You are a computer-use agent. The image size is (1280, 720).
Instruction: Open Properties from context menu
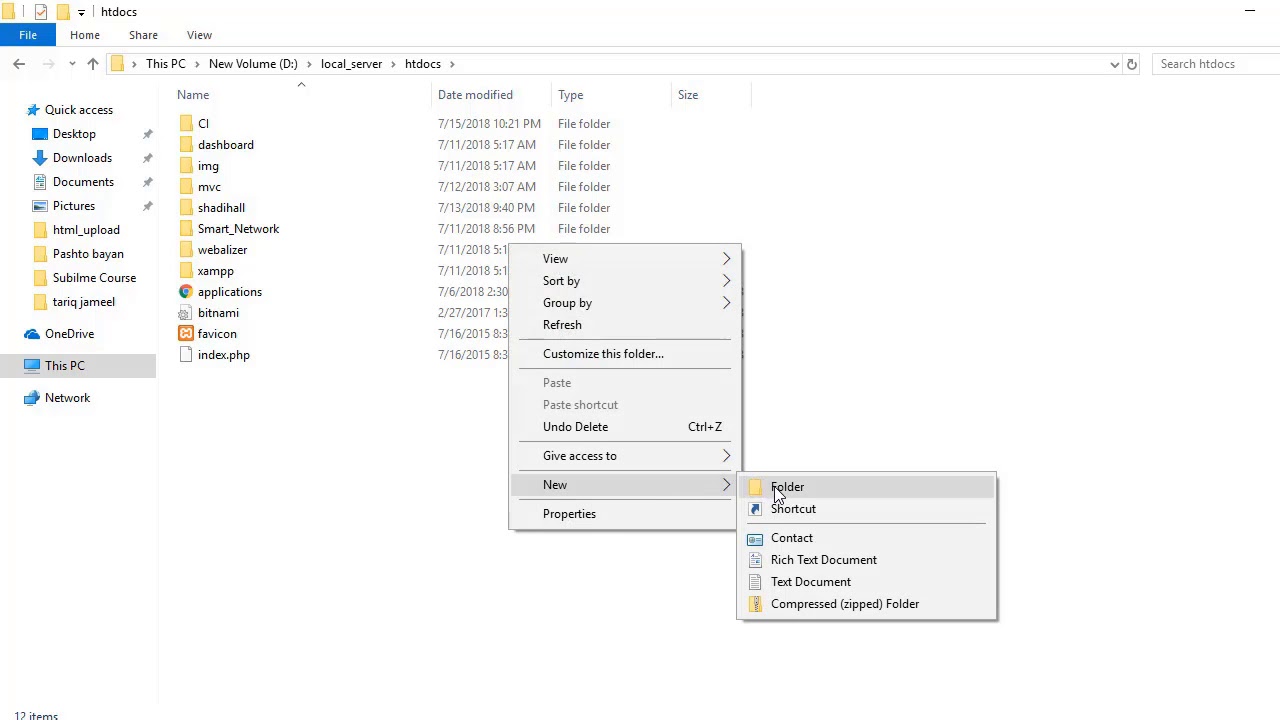(x=569, y=514)
